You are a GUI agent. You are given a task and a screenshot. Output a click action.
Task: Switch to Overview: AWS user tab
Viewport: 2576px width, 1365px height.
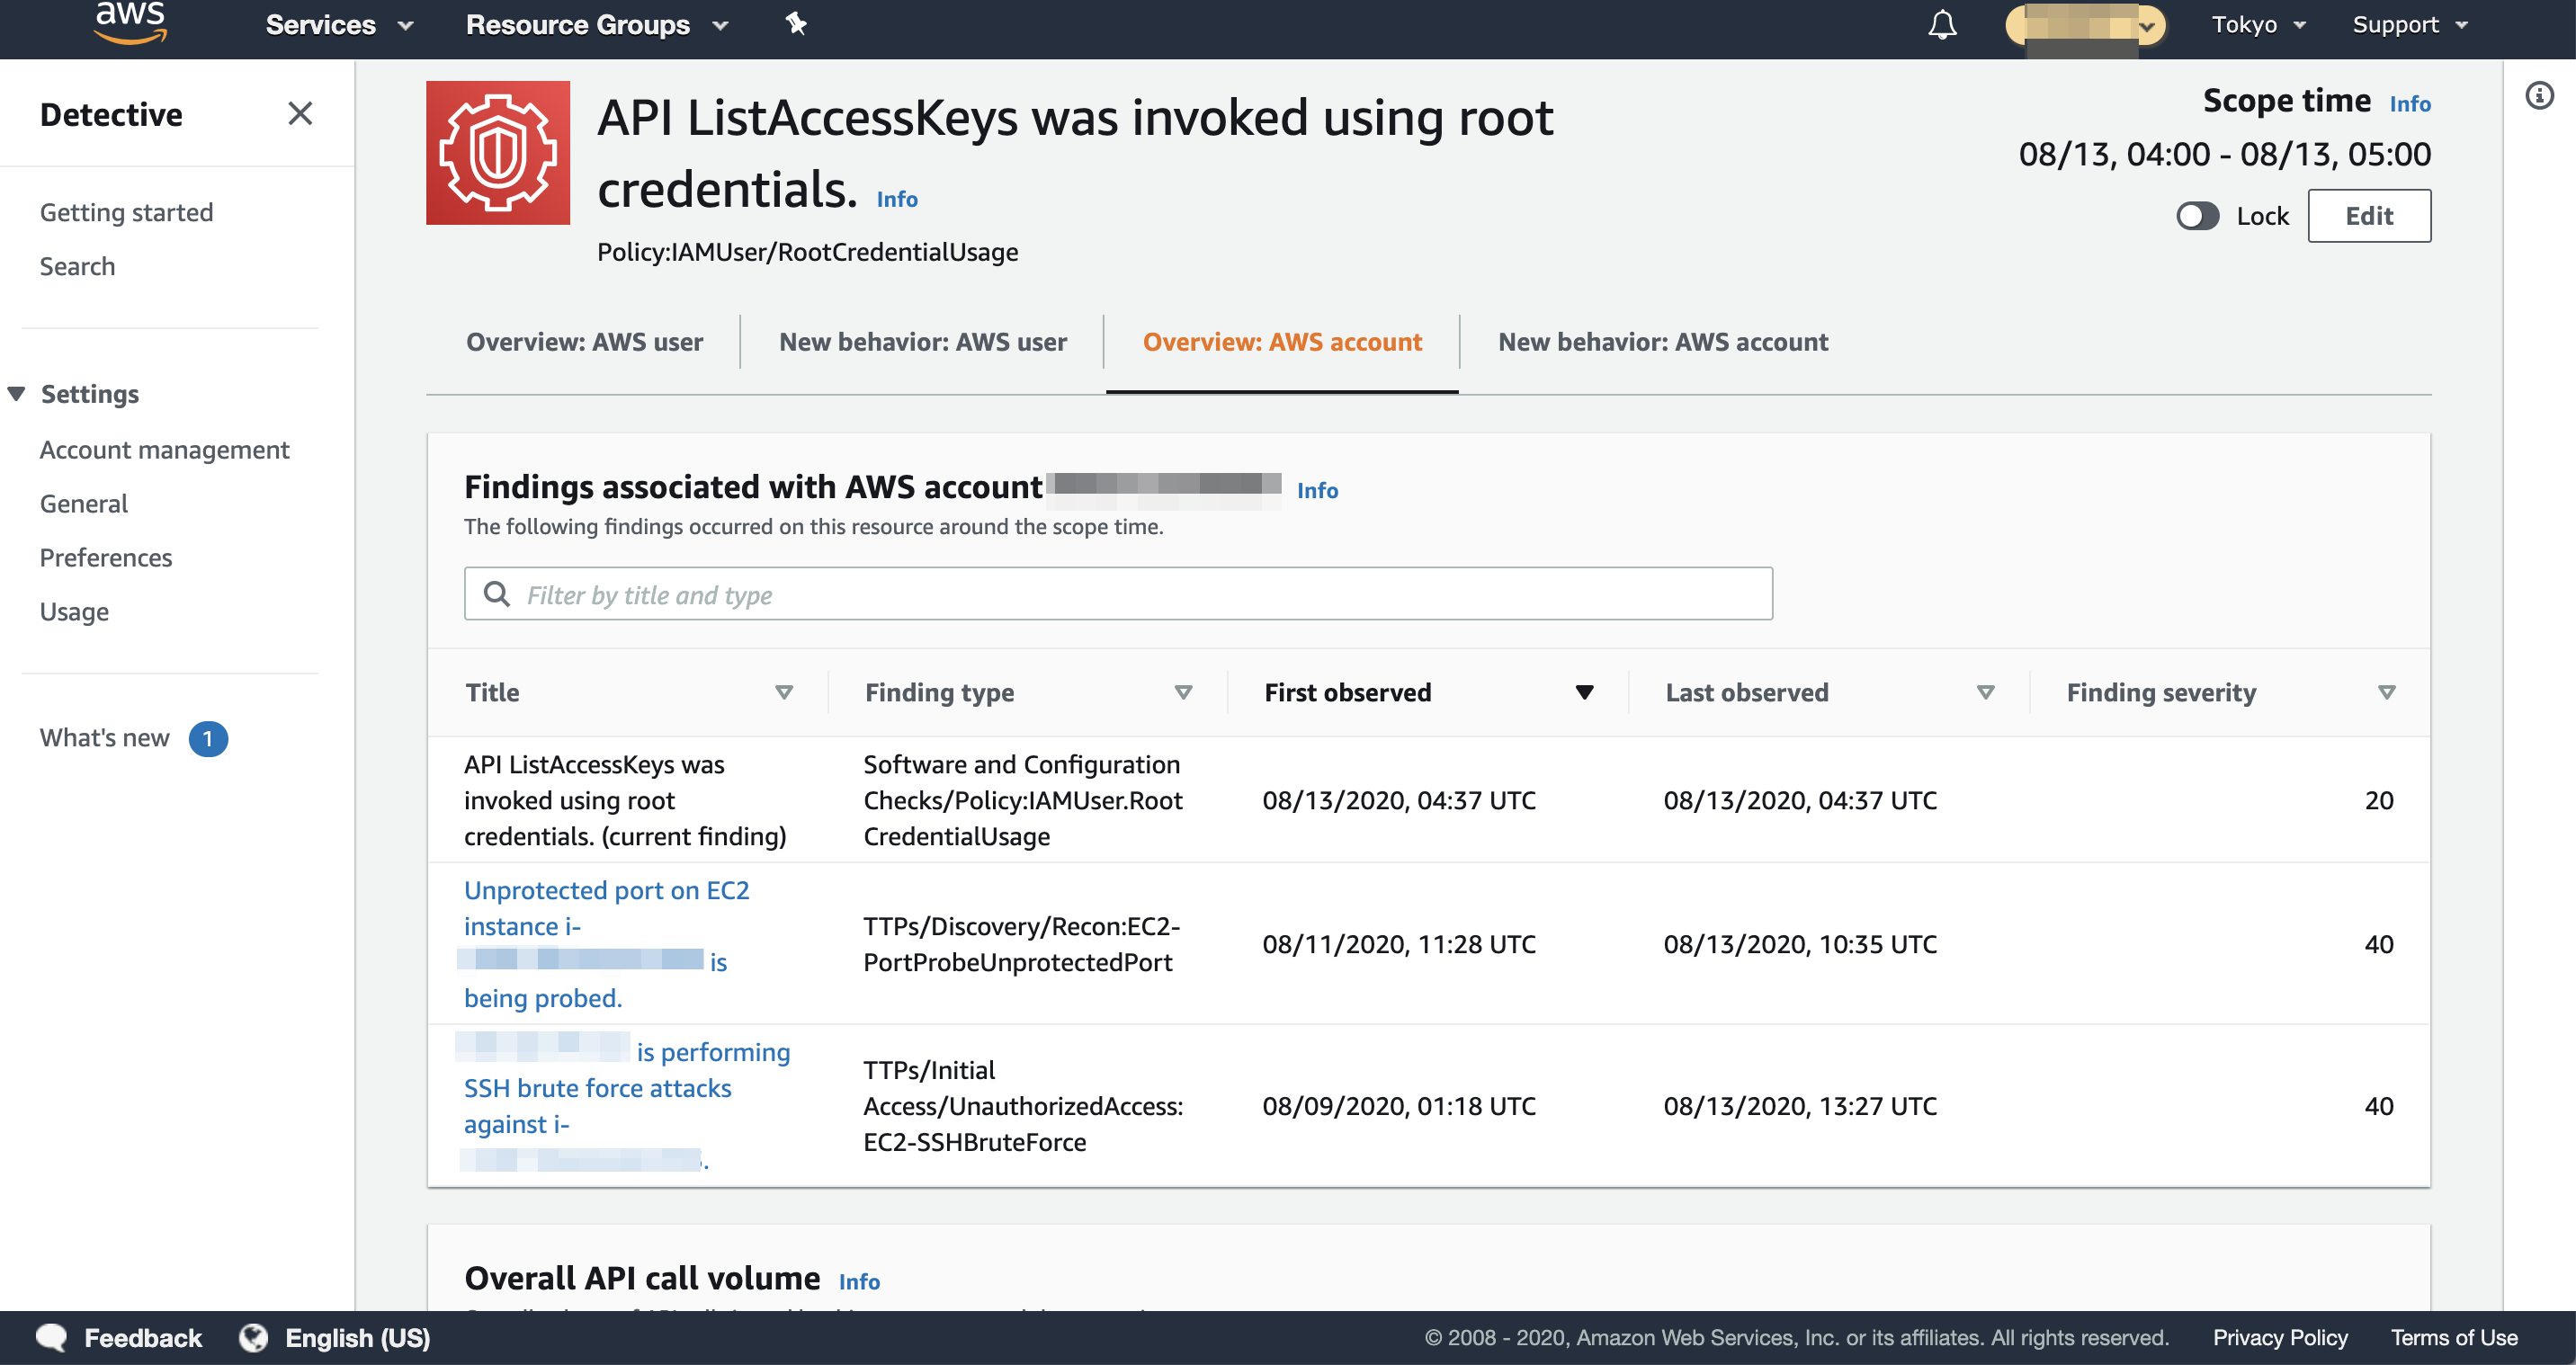pos(585,342)
